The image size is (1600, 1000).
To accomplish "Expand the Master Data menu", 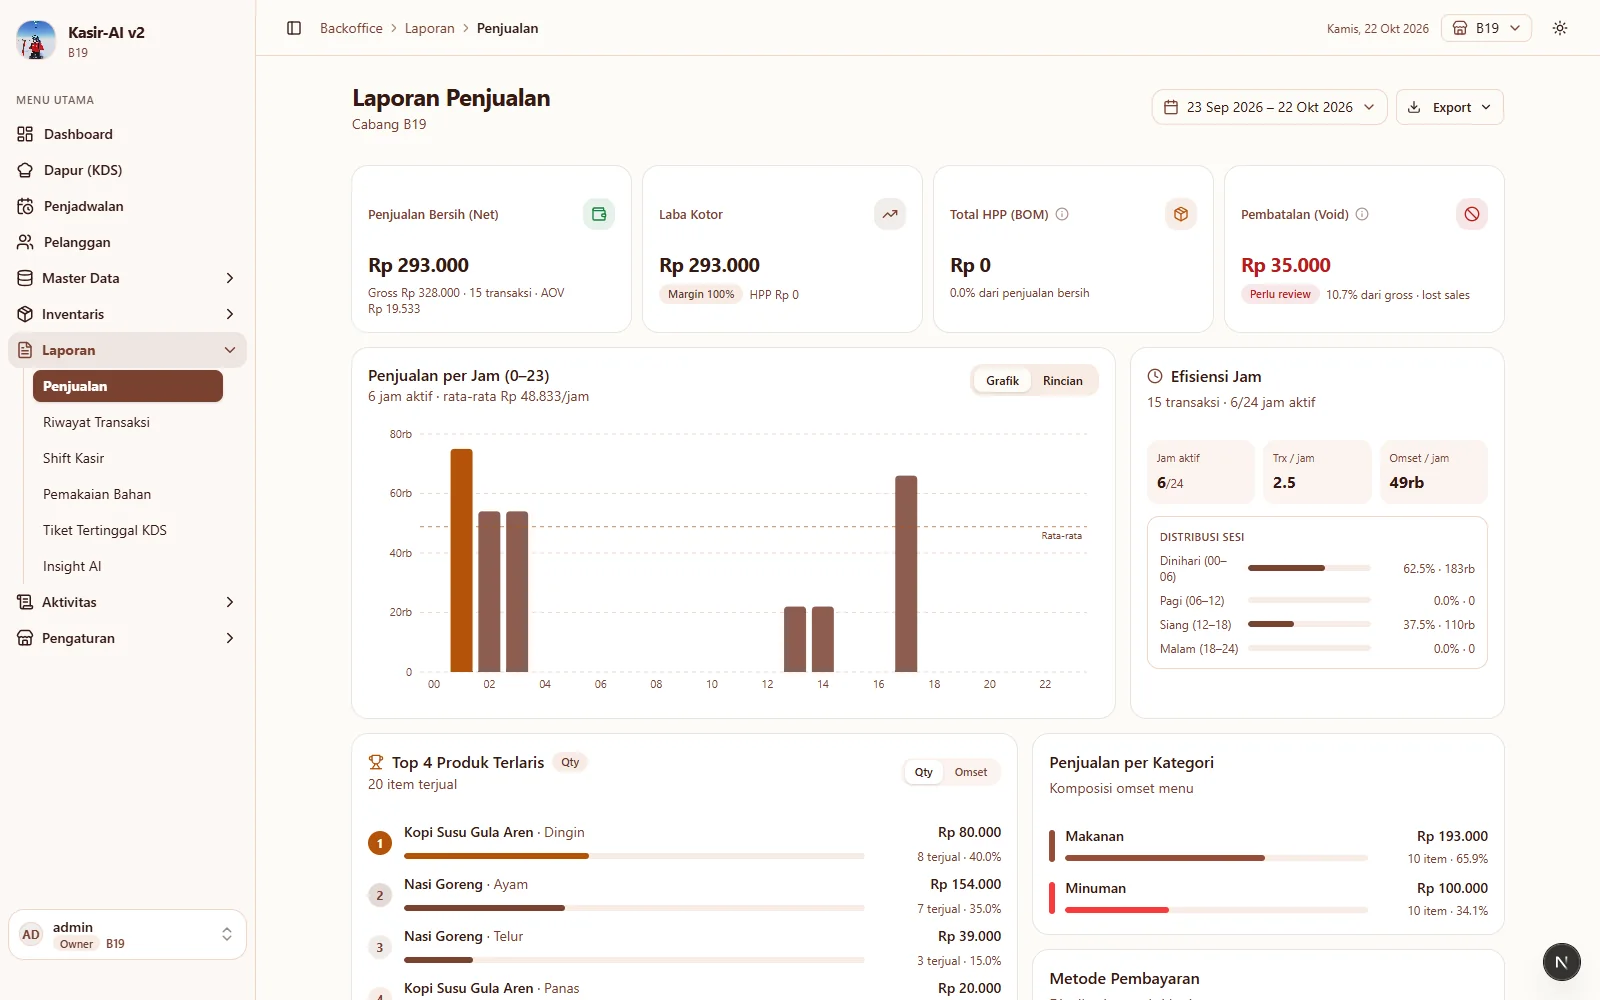I will tap(127, 278).
